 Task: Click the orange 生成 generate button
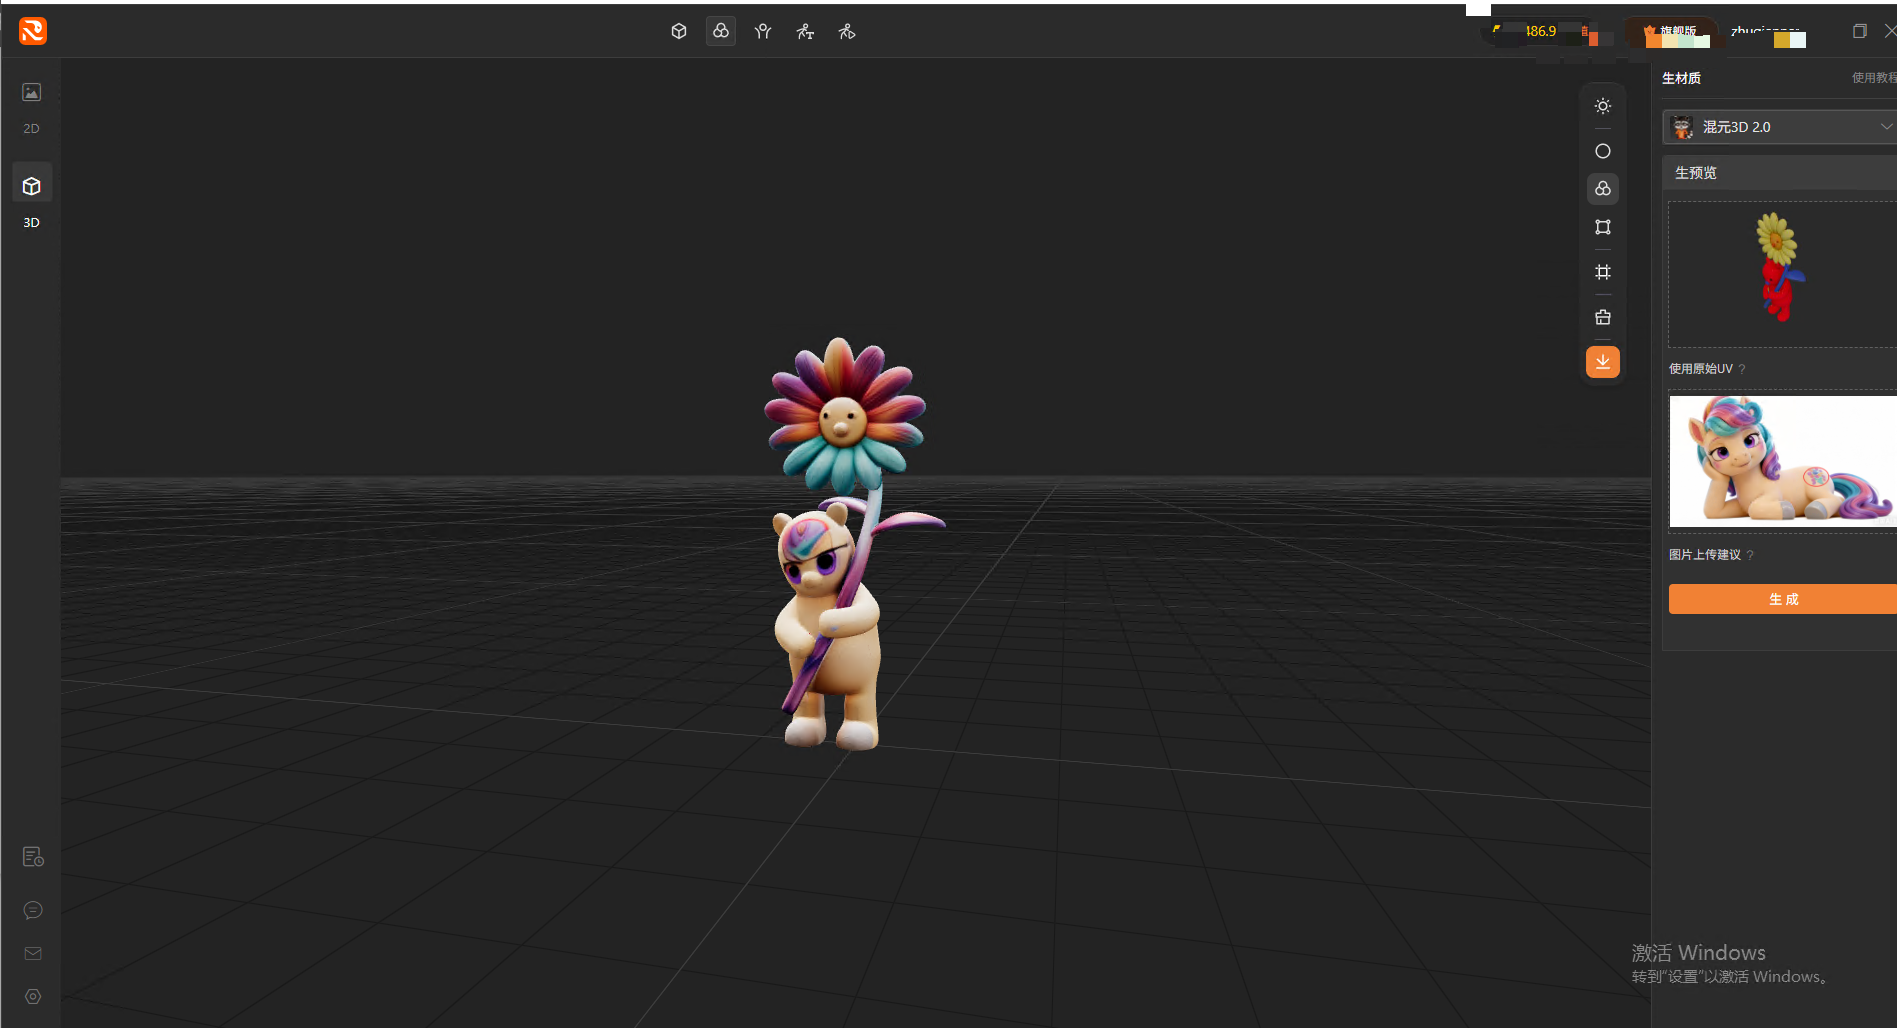pyautogui.click(x=1782, y=599)
